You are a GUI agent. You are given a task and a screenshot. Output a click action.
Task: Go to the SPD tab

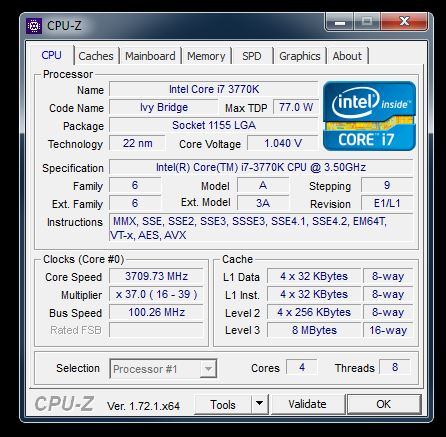252,56
